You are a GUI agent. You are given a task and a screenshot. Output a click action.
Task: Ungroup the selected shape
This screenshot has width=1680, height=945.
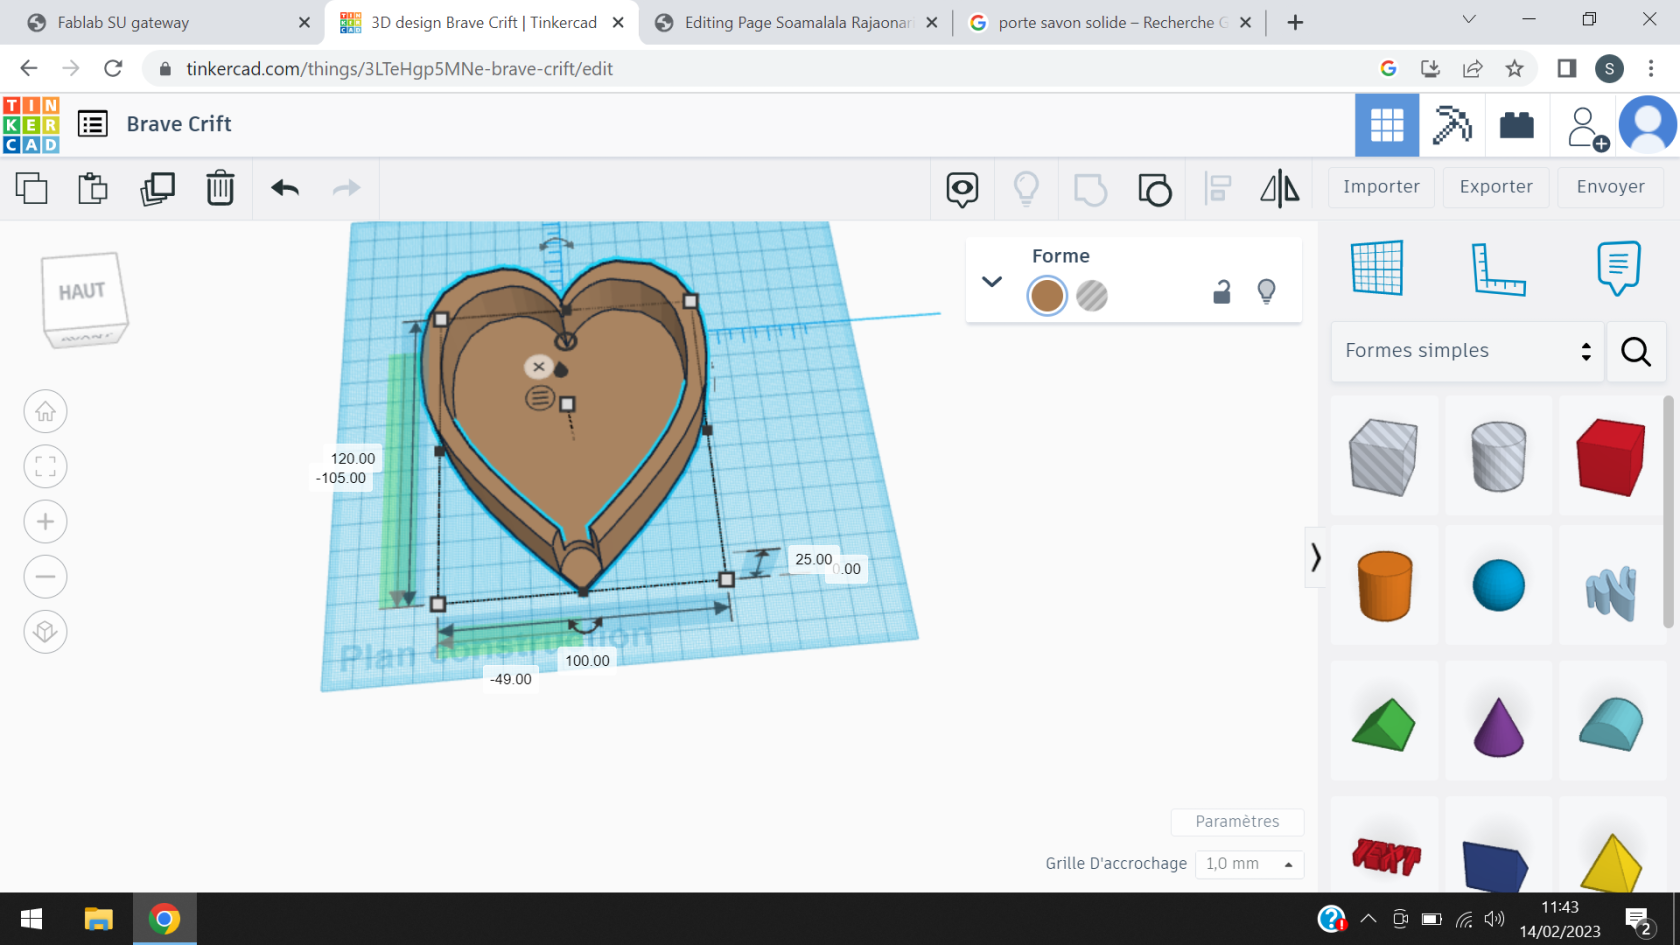[1154, 189]
